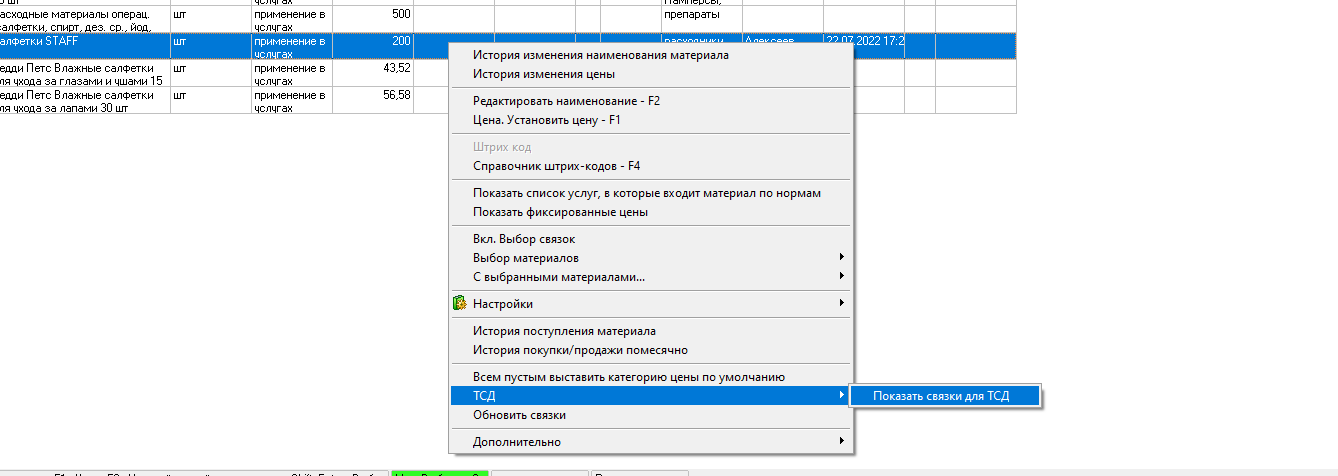The width and height of the screenshot is (1338, 476).
Task: Toggle Вкл. Выбор связок option
Action: [x=524, y=239]
